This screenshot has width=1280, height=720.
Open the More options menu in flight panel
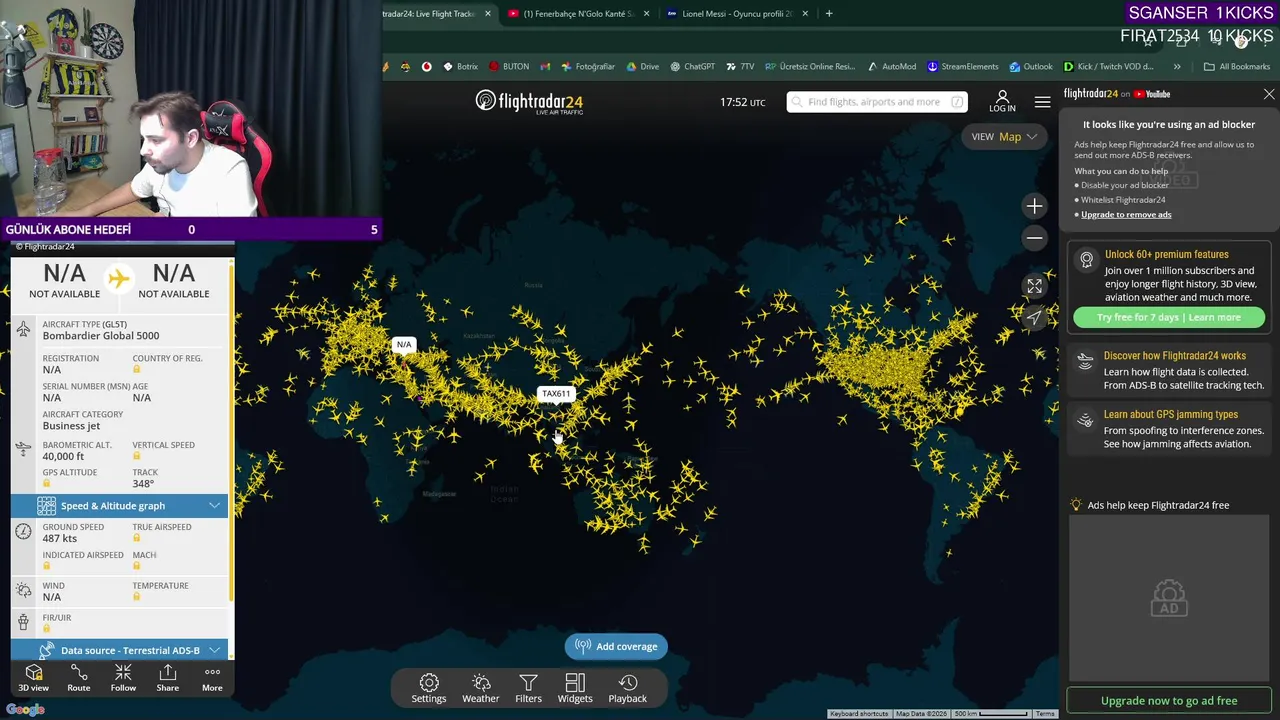pyautogui.click(x=212, y=678)
